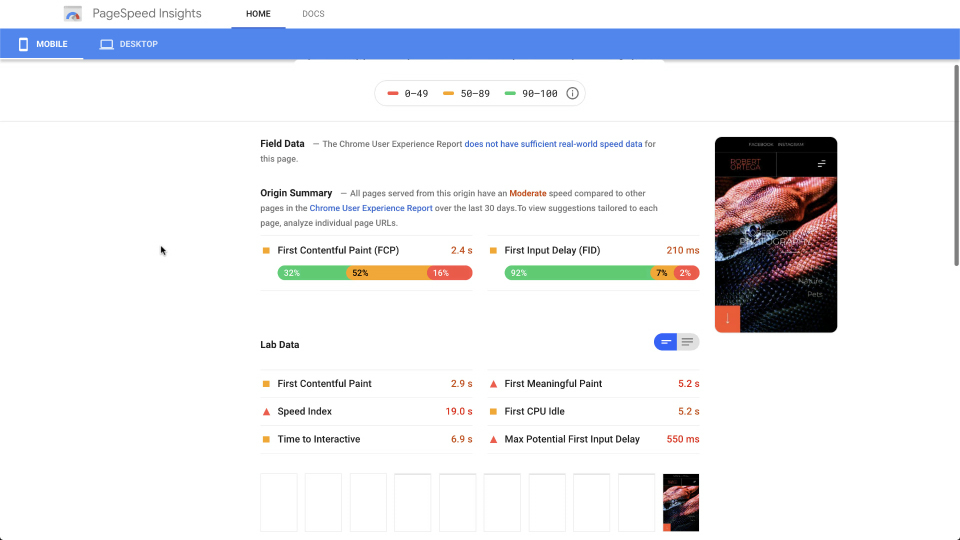
Task: Open the Chrome User Experience Report link
Action: (x=371, y=208)
